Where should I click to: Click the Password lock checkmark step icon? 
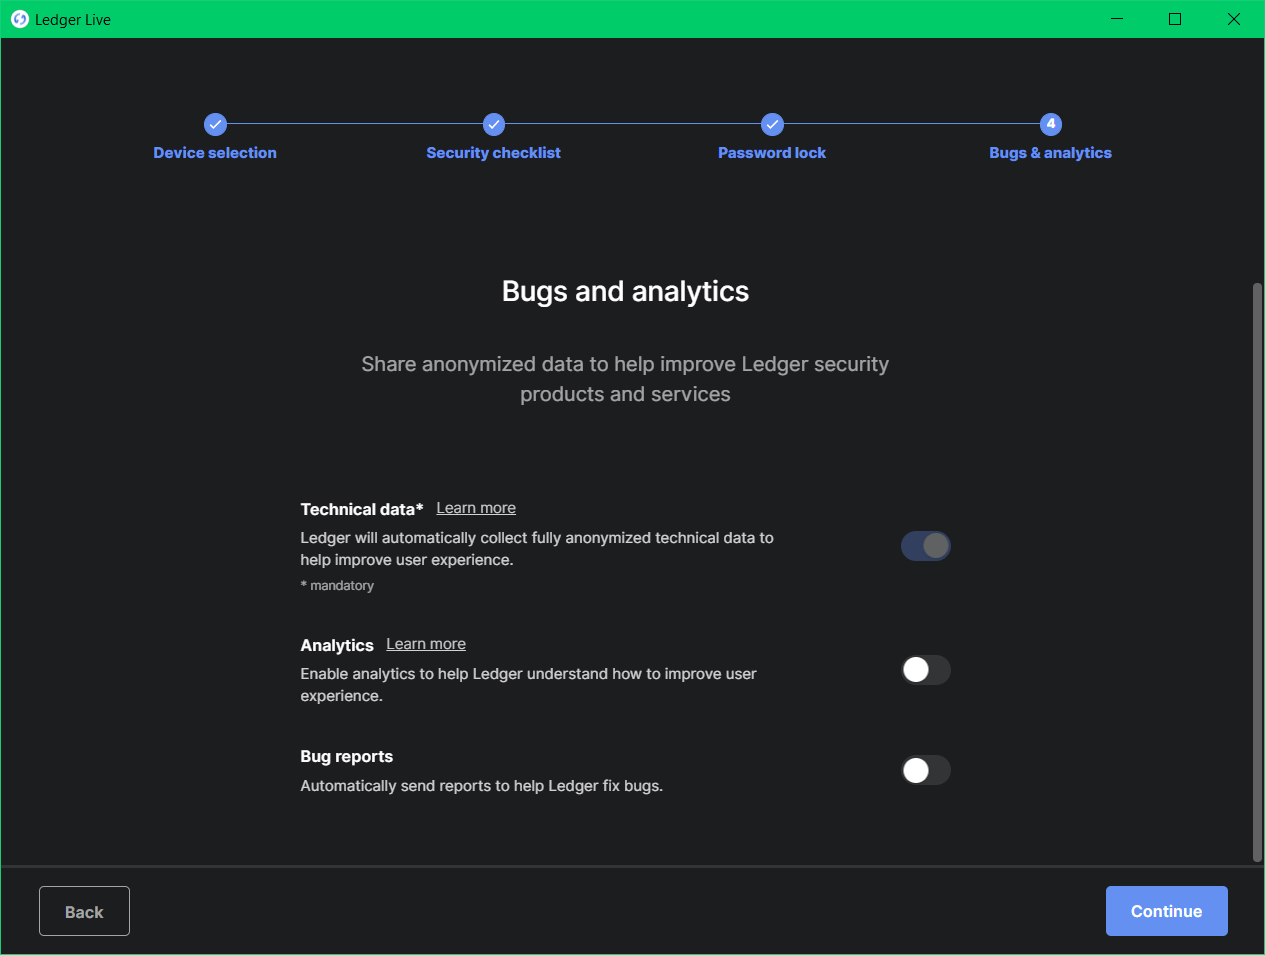[772, 124]
